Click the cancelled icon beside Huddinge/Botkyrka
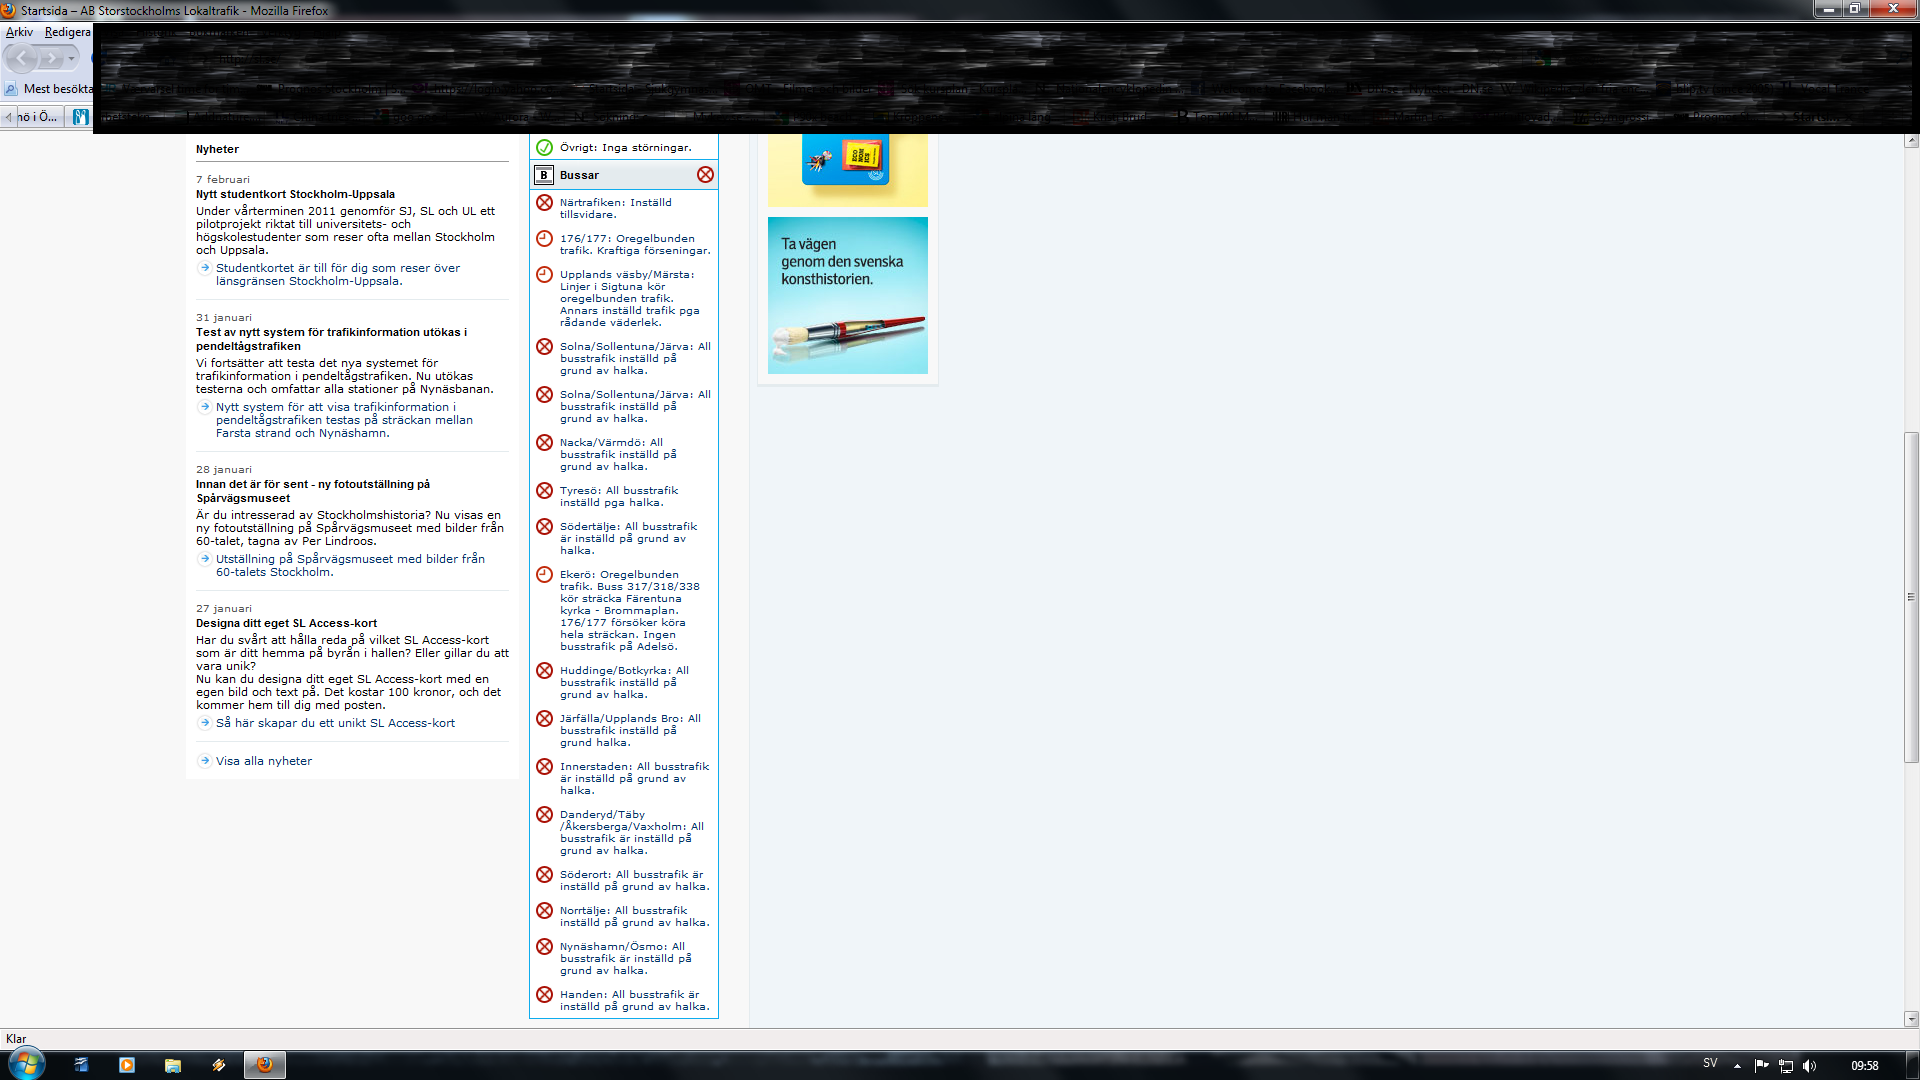 544,671
